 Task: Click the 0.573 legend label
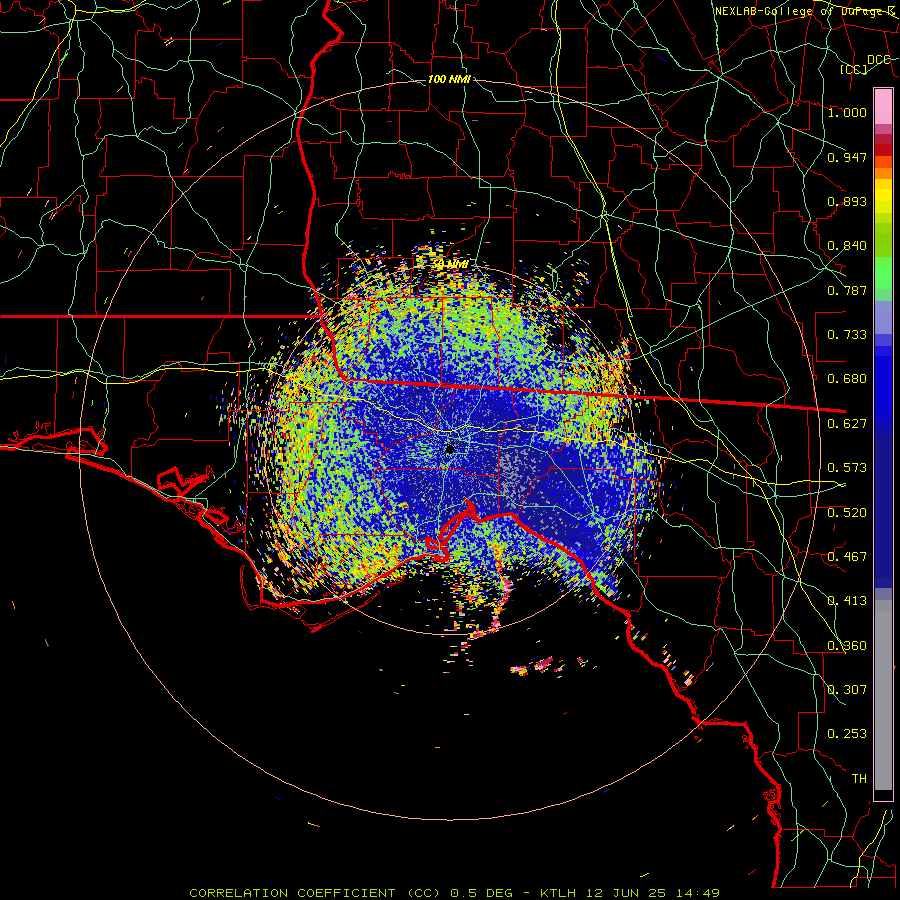pos(847,468)
